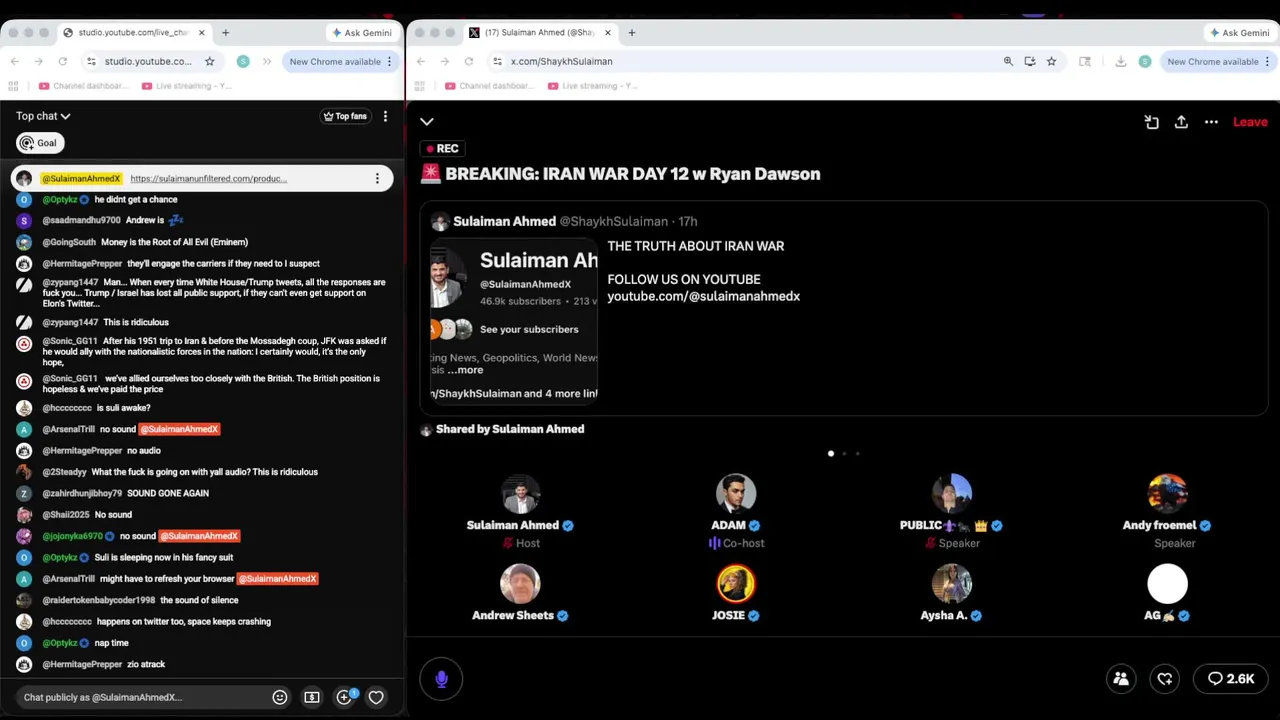The width and height of the screenshot is (1280, 720).
Task: Open pinned message three-dot menu
Action: pyautogui.click(x=377, y=179)
